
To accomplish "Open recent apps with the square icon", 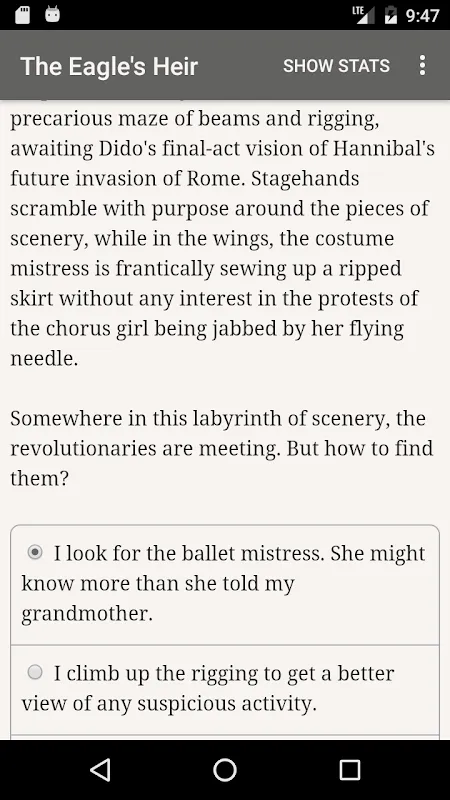I will tap(350, 770).
